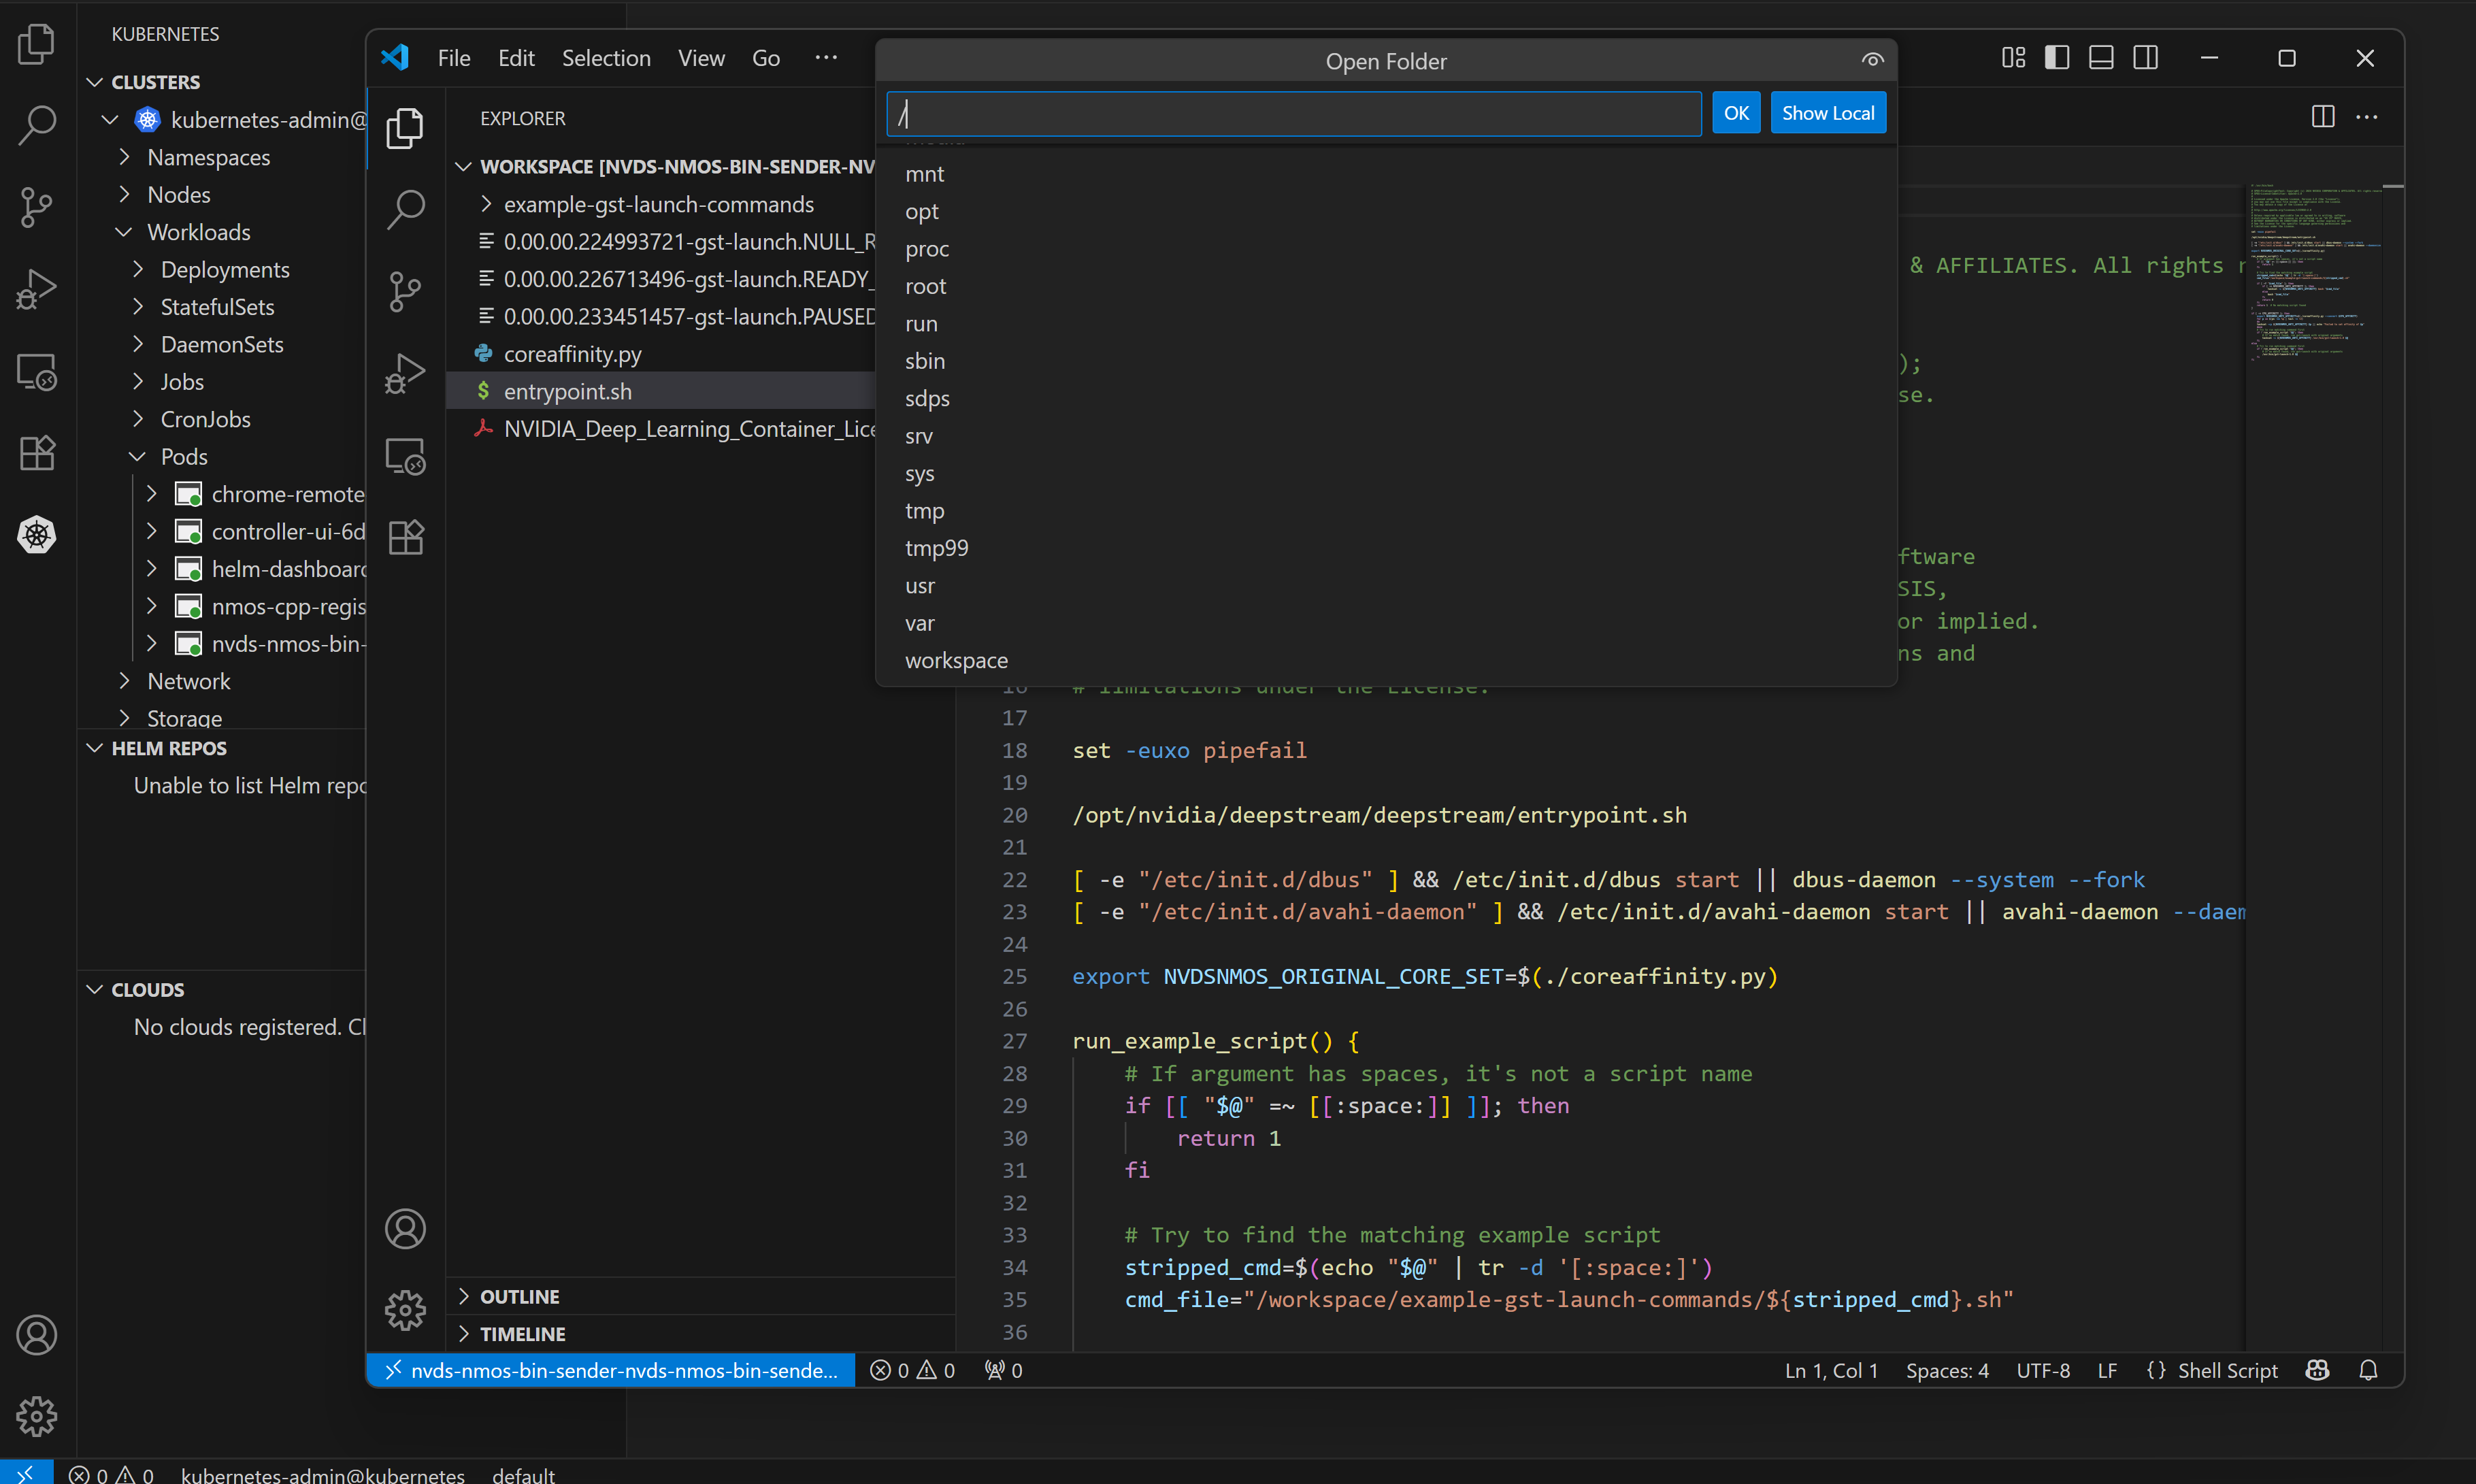Viewport: 2476px width, 1484px height.
Task: Toggle bottom panel layout button
Action: tap(2101, 58)
